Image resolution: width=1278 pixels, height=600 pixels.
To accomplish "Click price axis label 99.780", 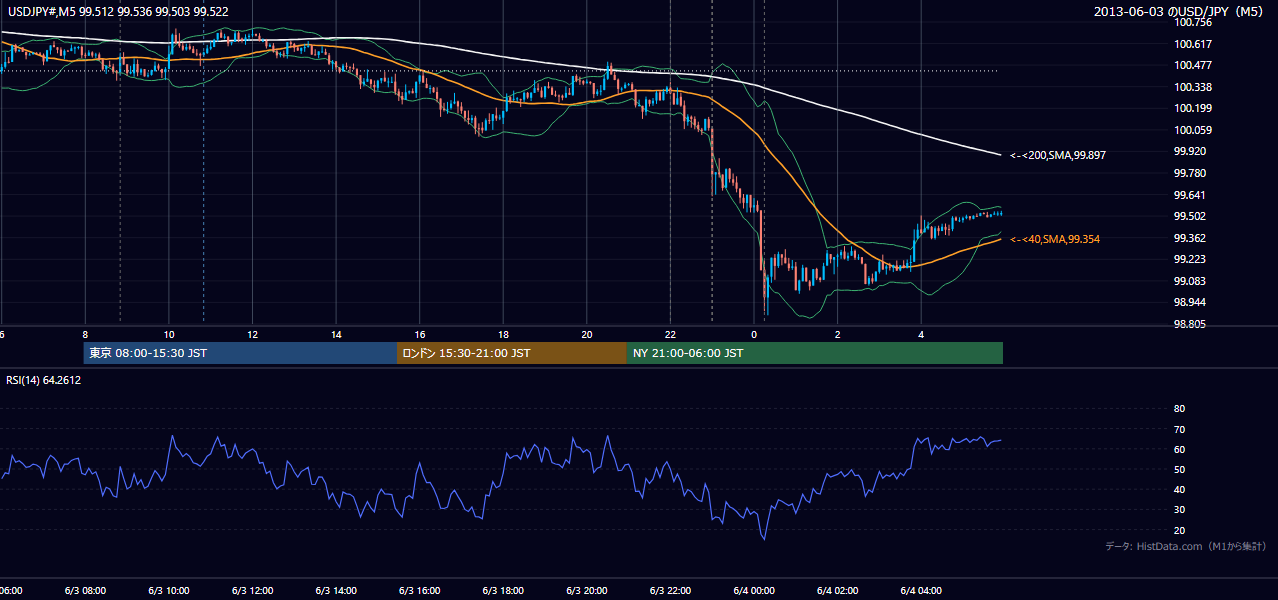I will point(1190,173).
